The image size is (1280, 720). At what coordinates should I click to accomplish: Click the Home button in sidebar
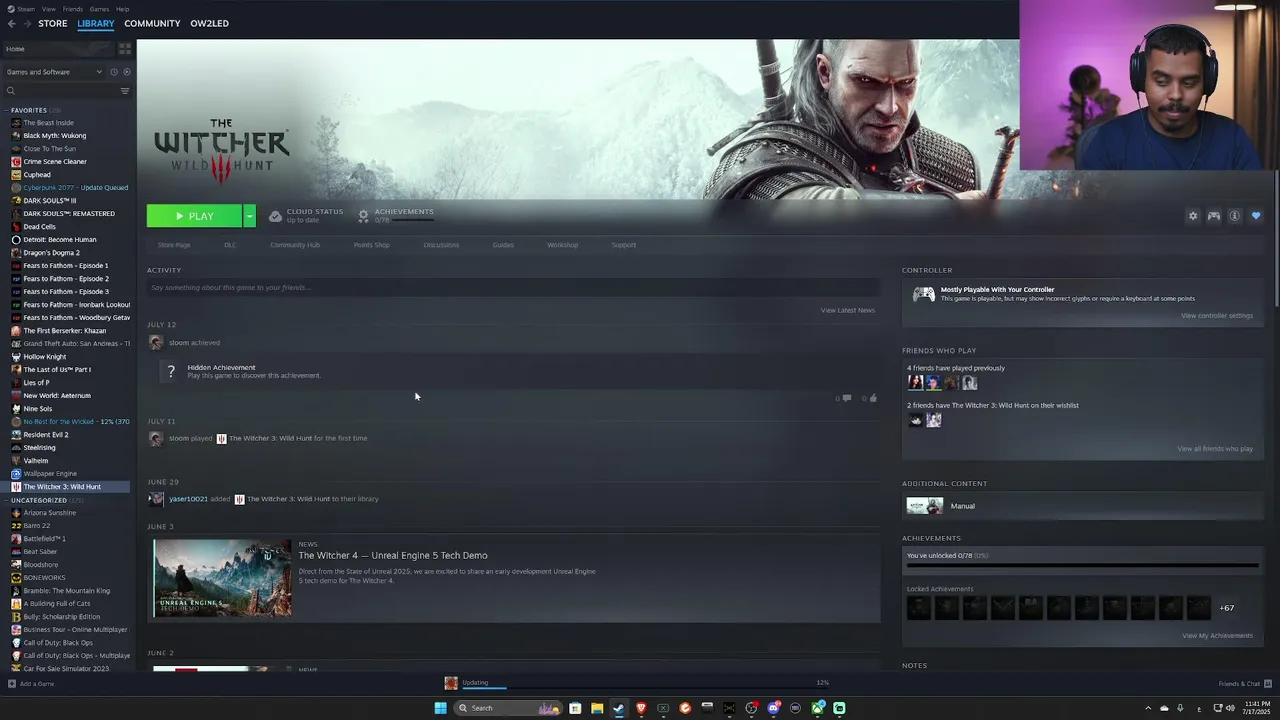coord(58,49)
